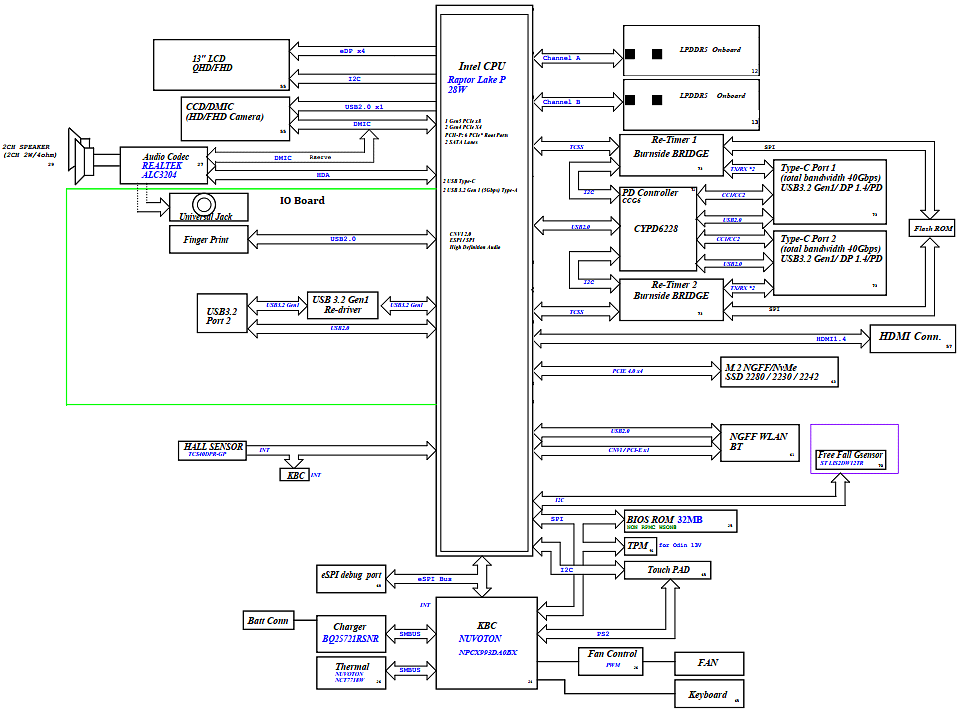Viewport: 964px width, 715px height.
Task: Click the Thermal NUVOTON block
Action: [x=351, y=673]
